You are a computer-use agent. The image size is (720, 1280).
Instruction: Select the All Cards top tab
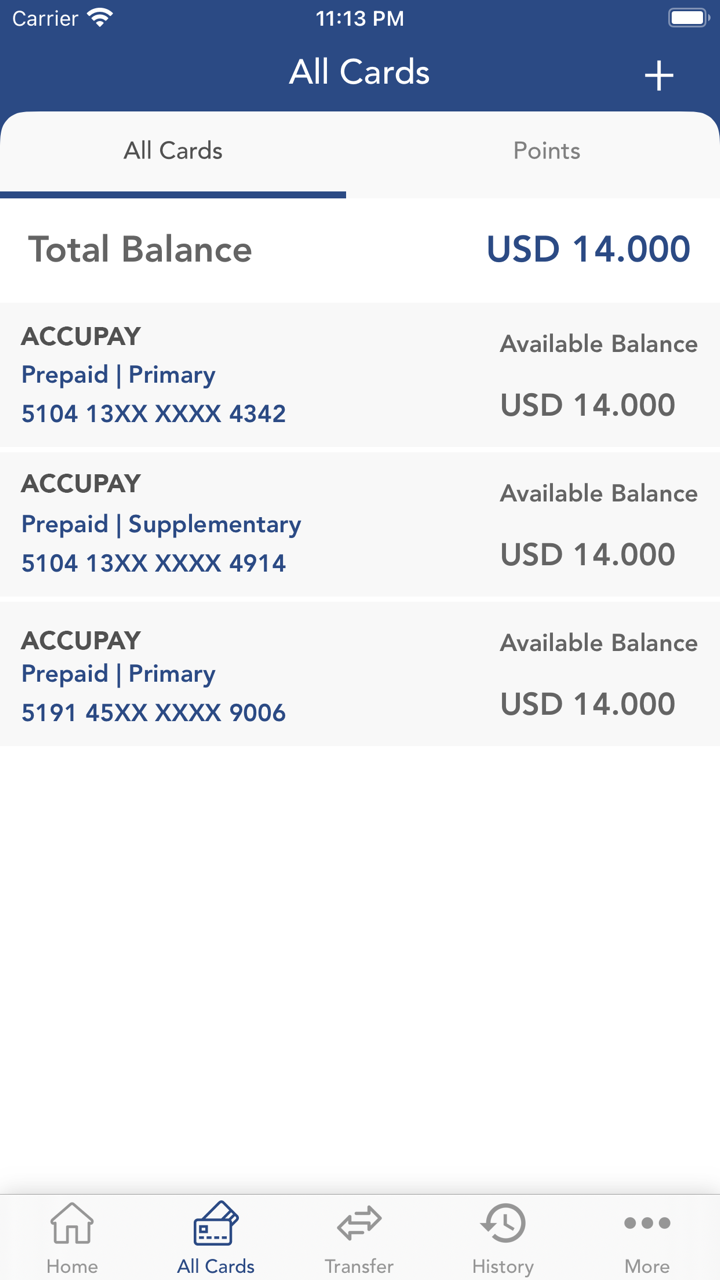coord(173,151)
